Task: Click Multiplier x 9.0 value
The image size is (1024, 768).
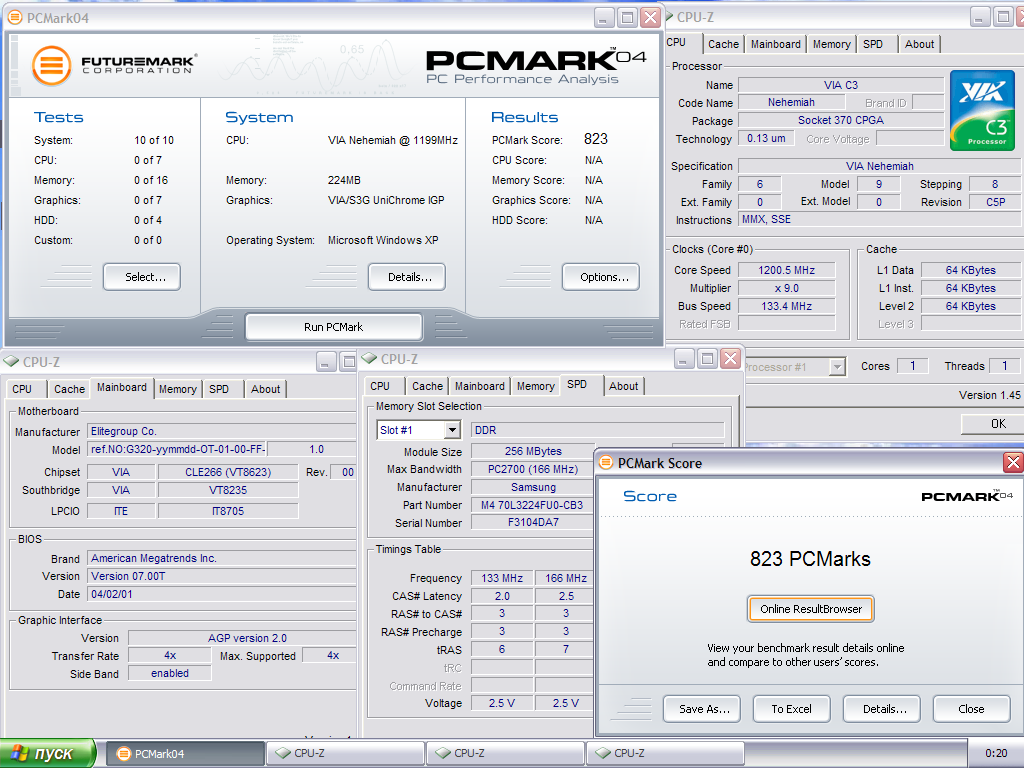Action: click(786, 288)
